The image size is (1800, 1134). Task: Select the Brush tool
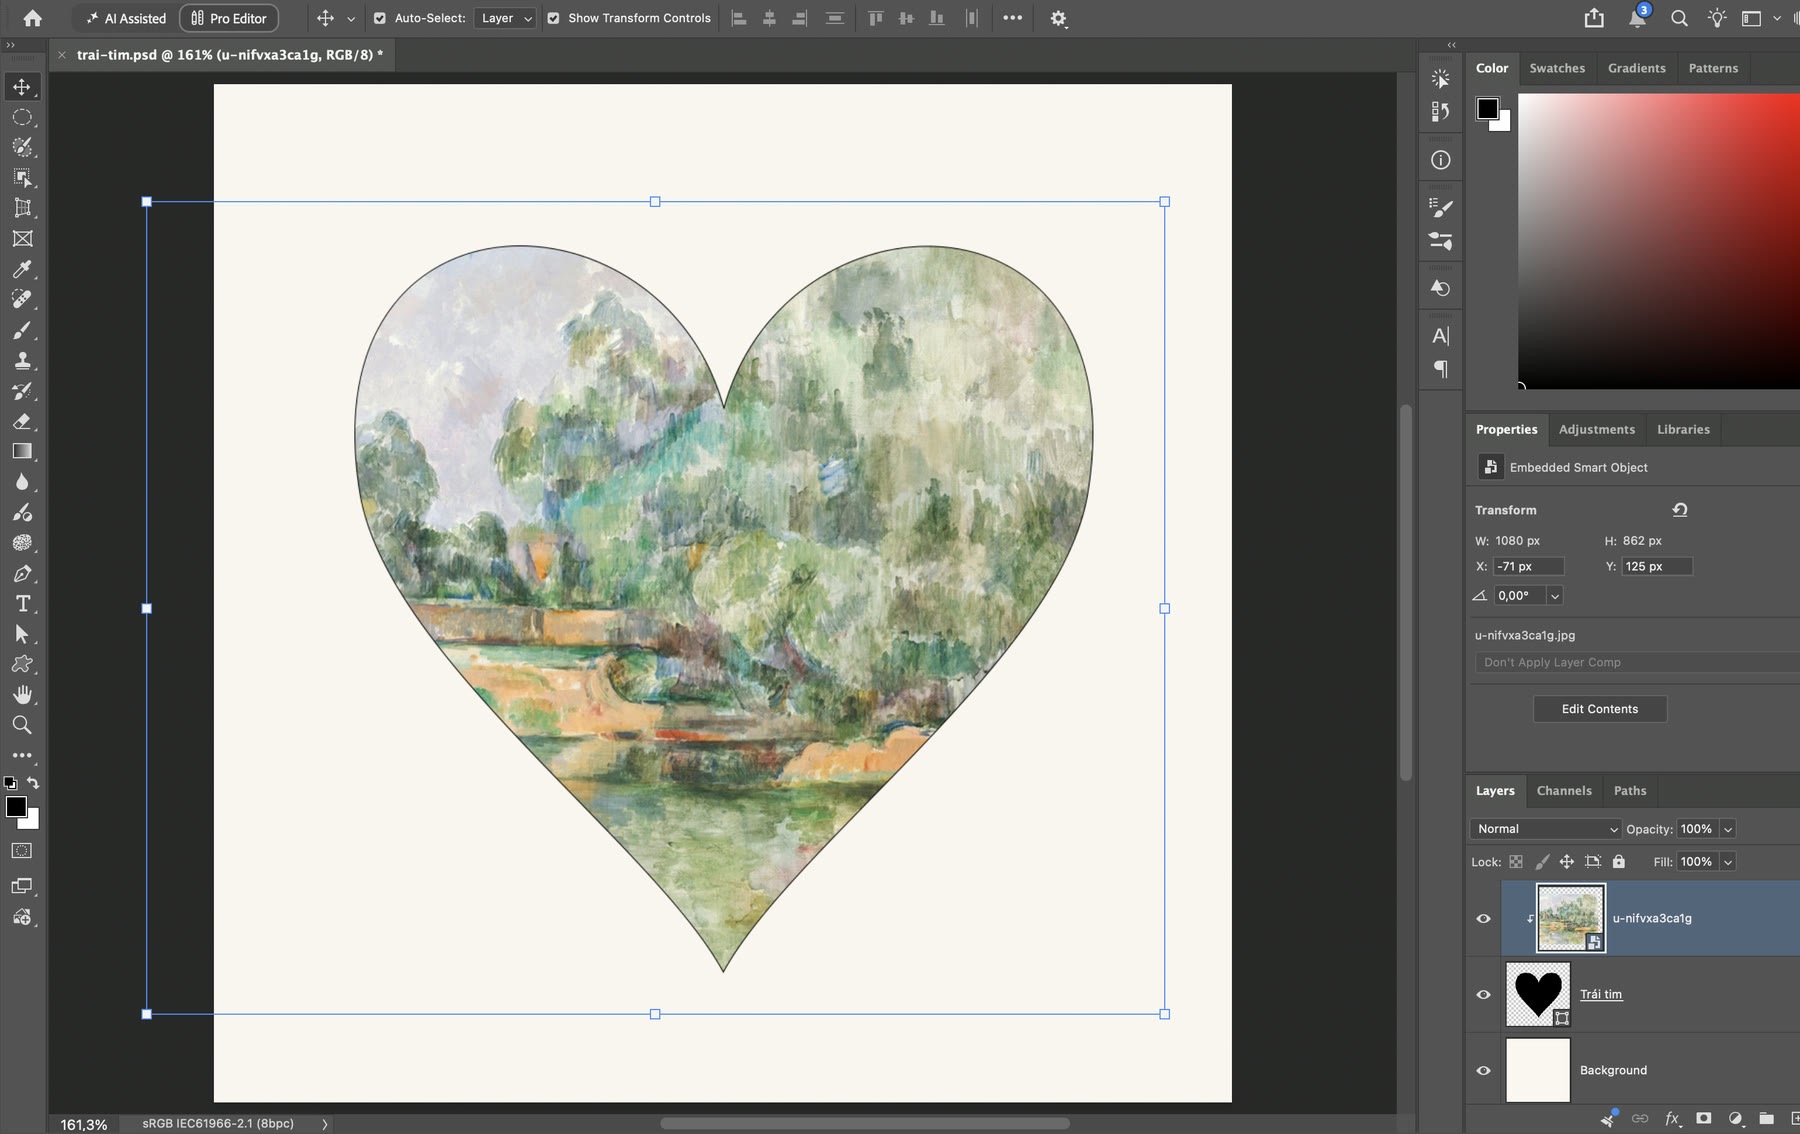coord(22,330)
